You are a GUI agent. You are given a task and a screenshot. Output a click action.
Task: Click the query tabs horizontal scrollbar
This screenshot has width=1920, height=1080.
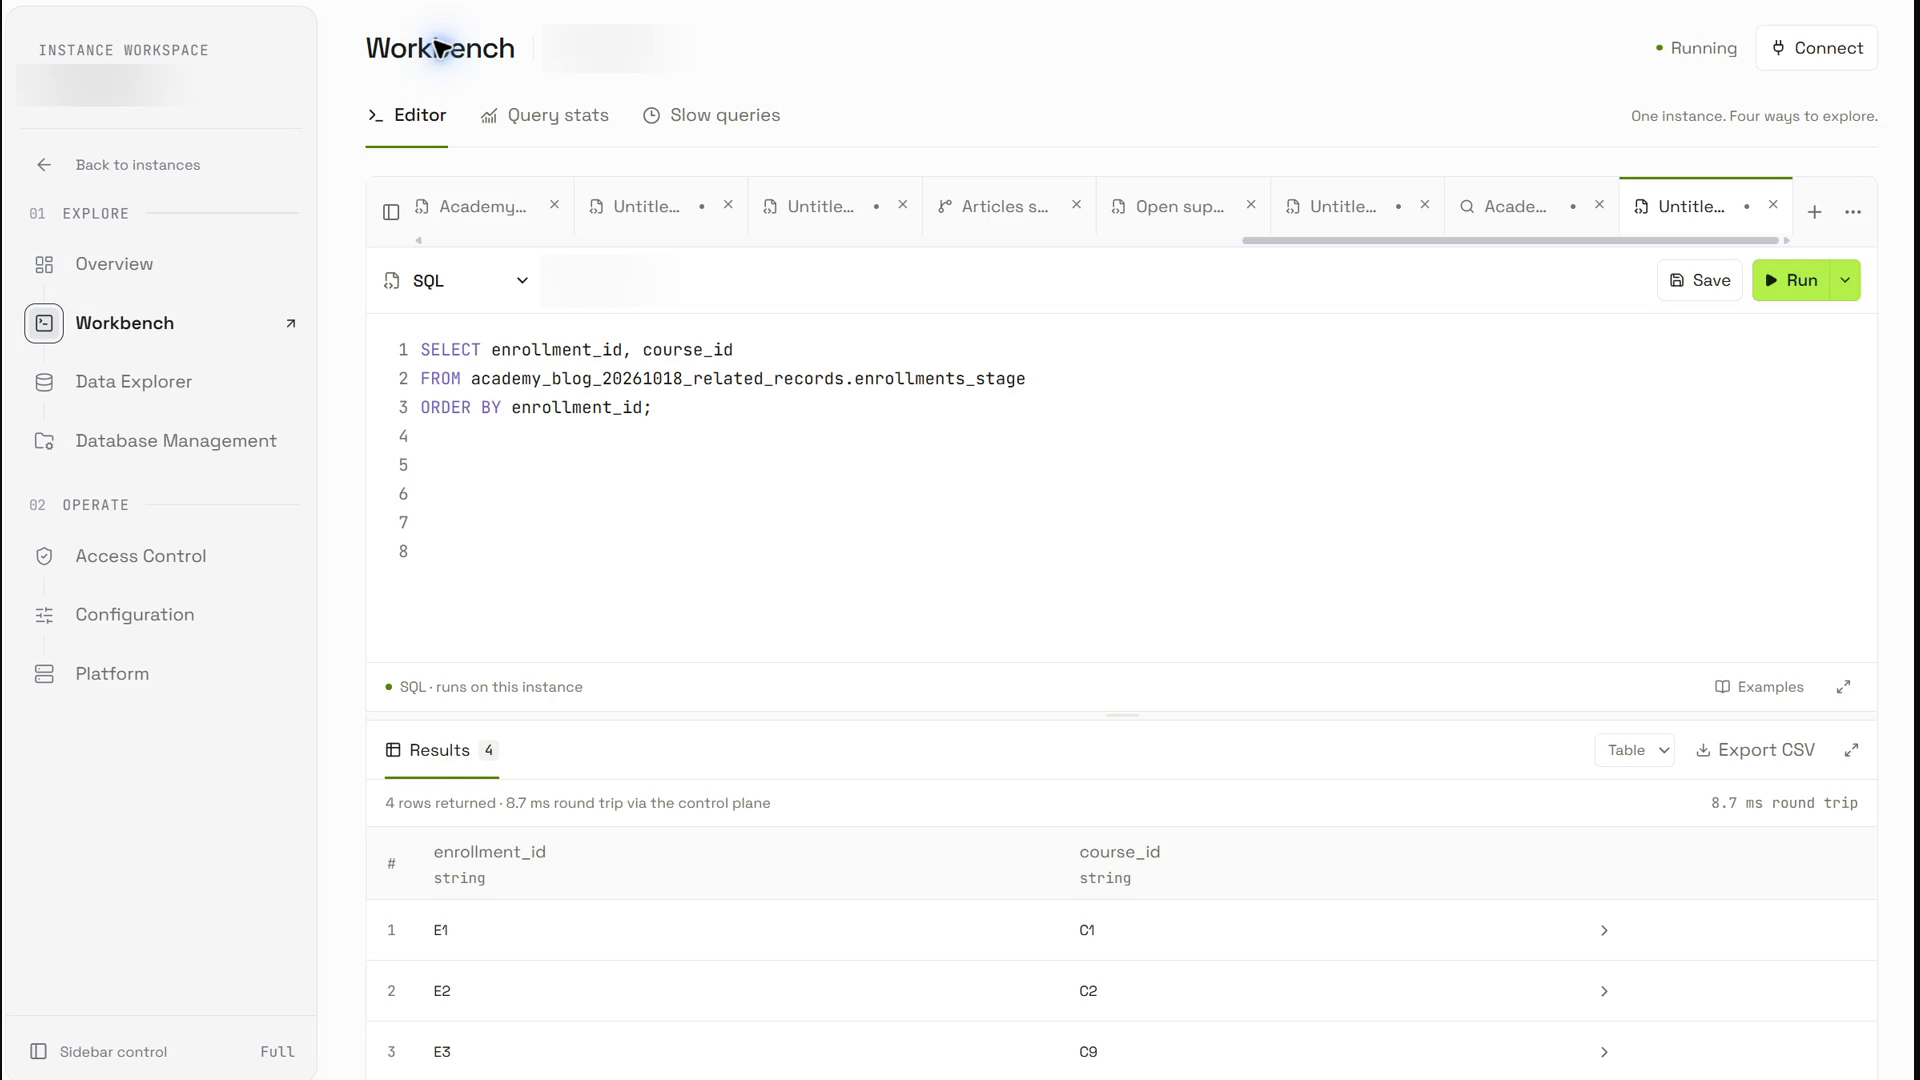(x=1510, y=241)
